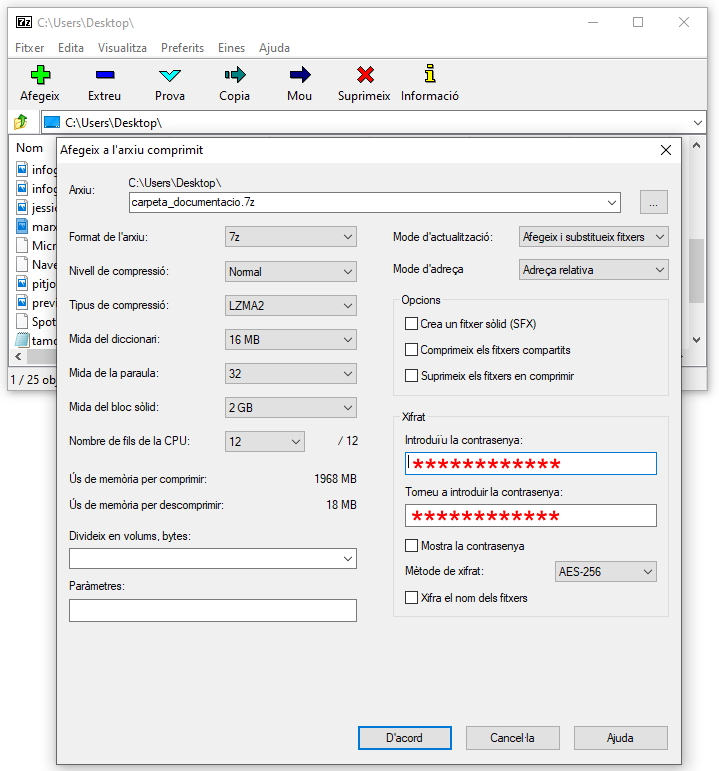The image size is (719, 771).
Task: Open the Fitxer menu
Action: [30, 48]
